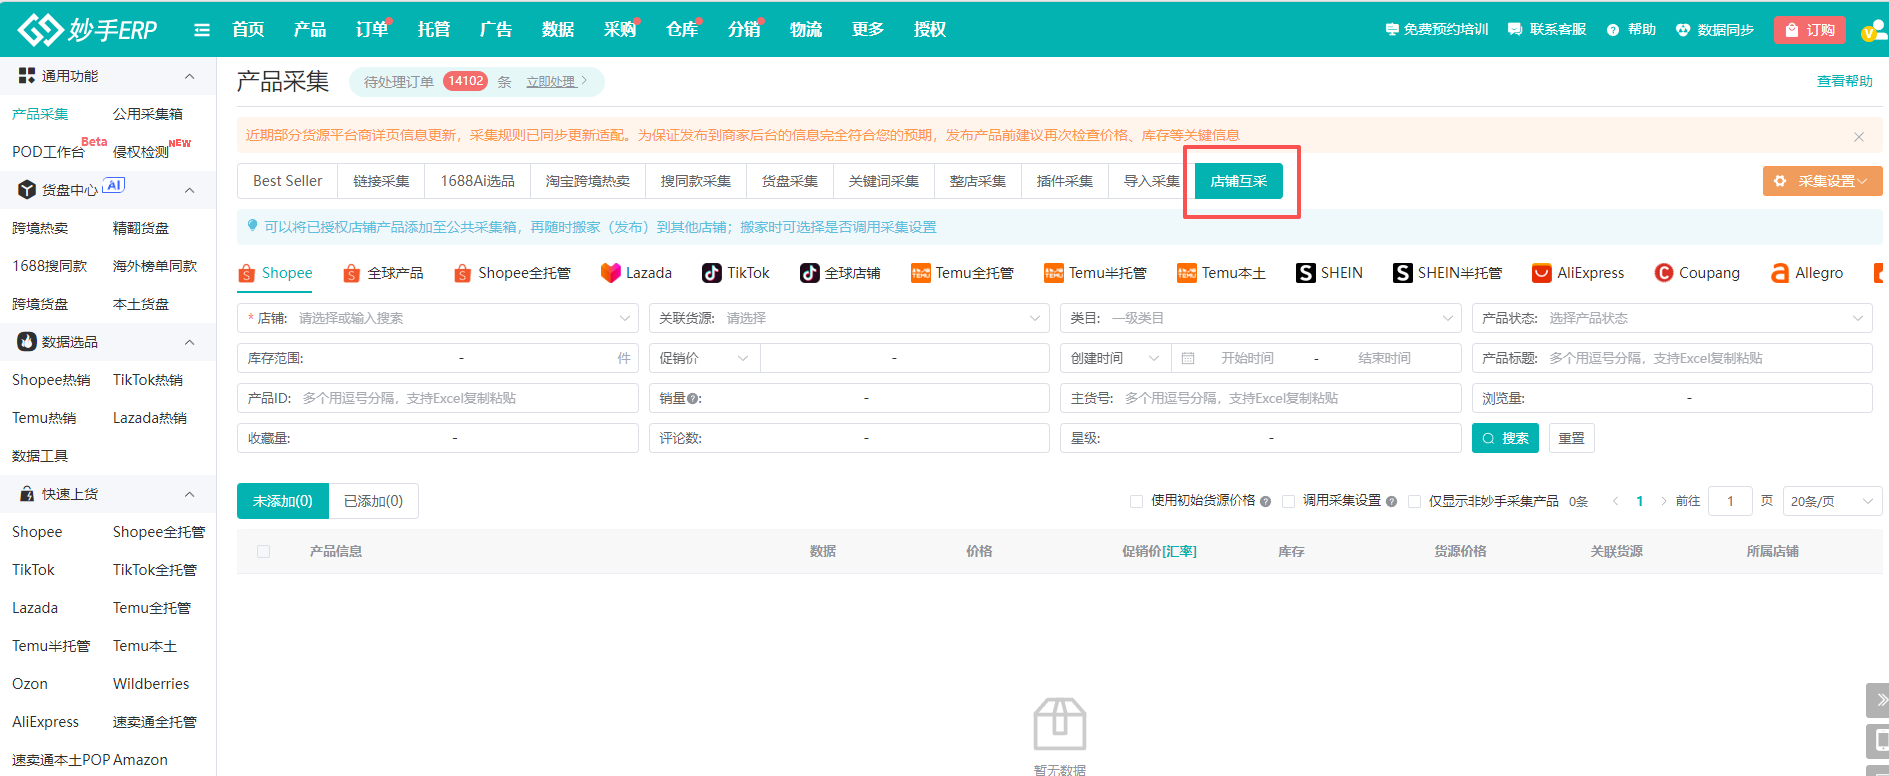Click the page number jump input
The width and height of the screenshot is (1889, 776).
(x=1730, y=501)
